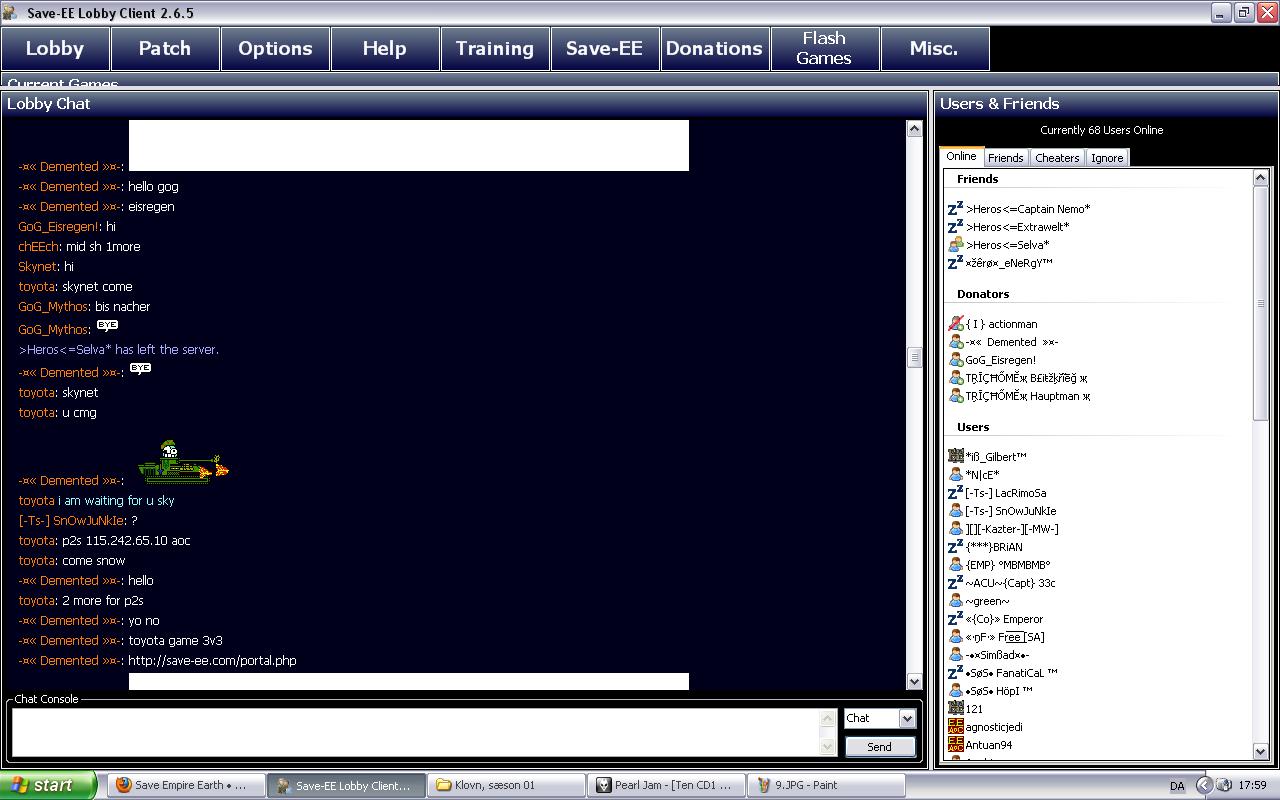Viewport: 1280px width, 800px height.
Task: Open the Flash Games section
Action: [x=824, y=49]
